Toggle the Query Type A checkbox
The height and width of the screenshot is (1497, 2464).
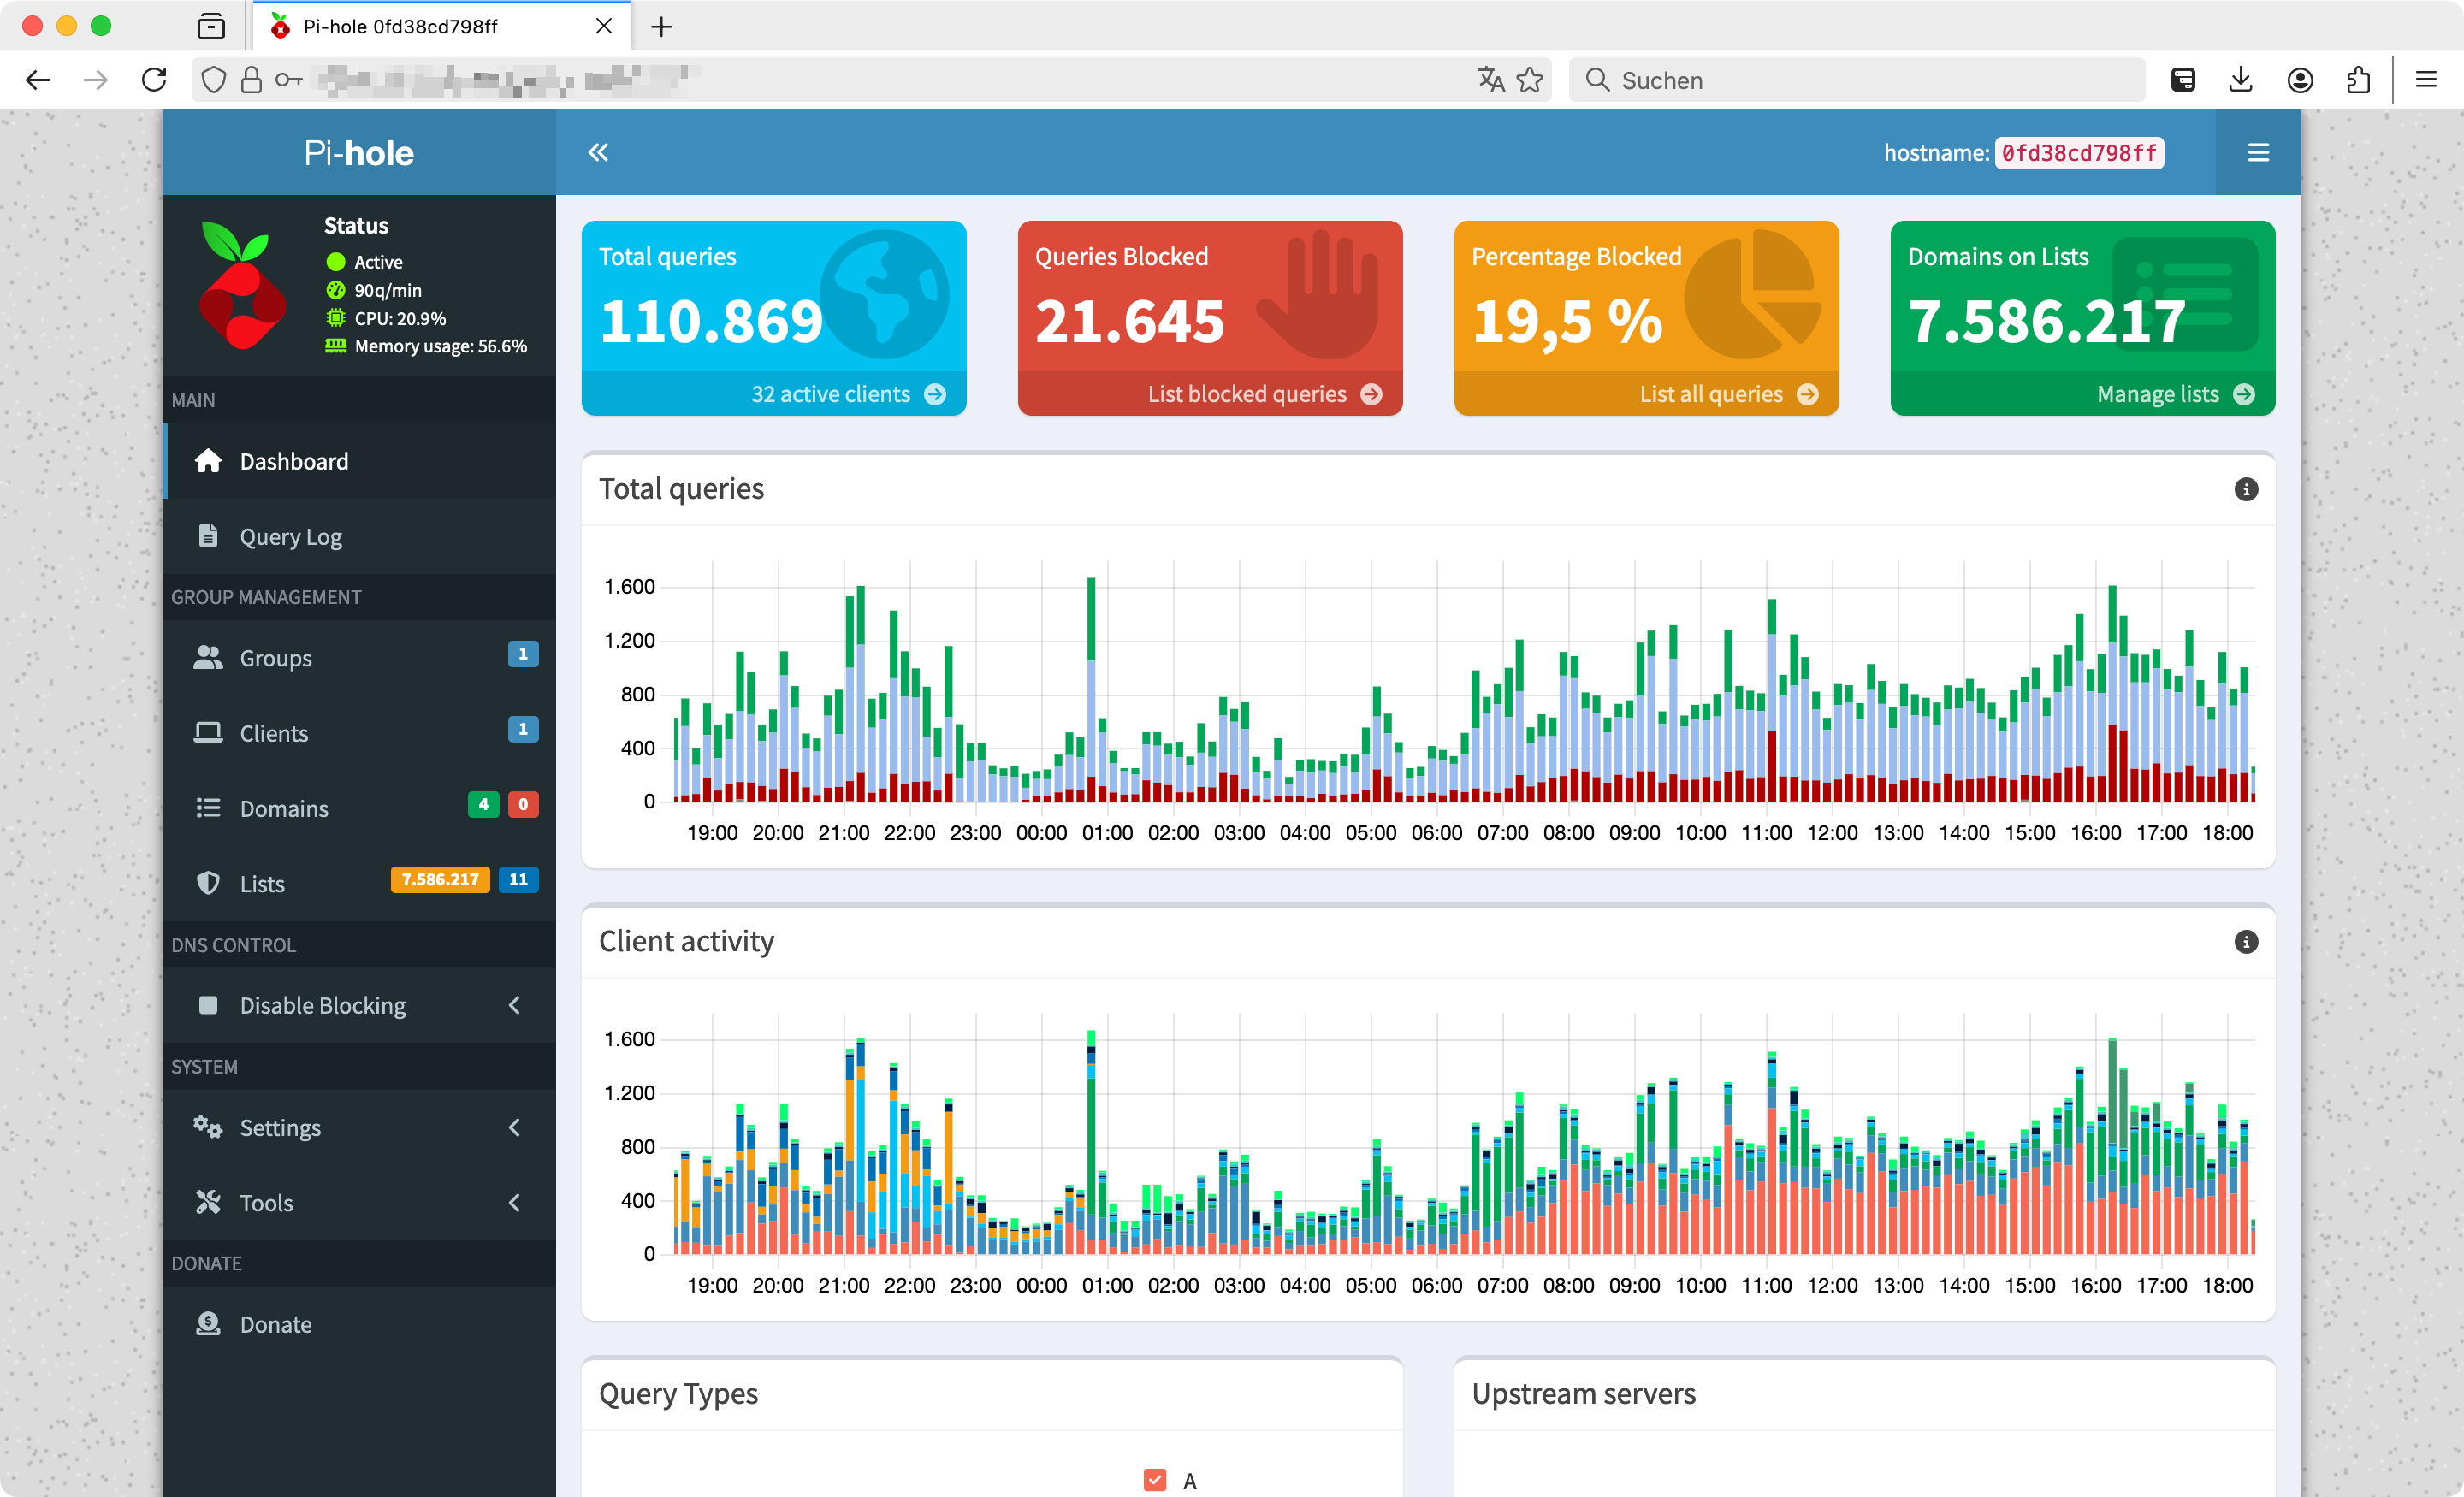pyautogui.click(x=1152, y=1477)
